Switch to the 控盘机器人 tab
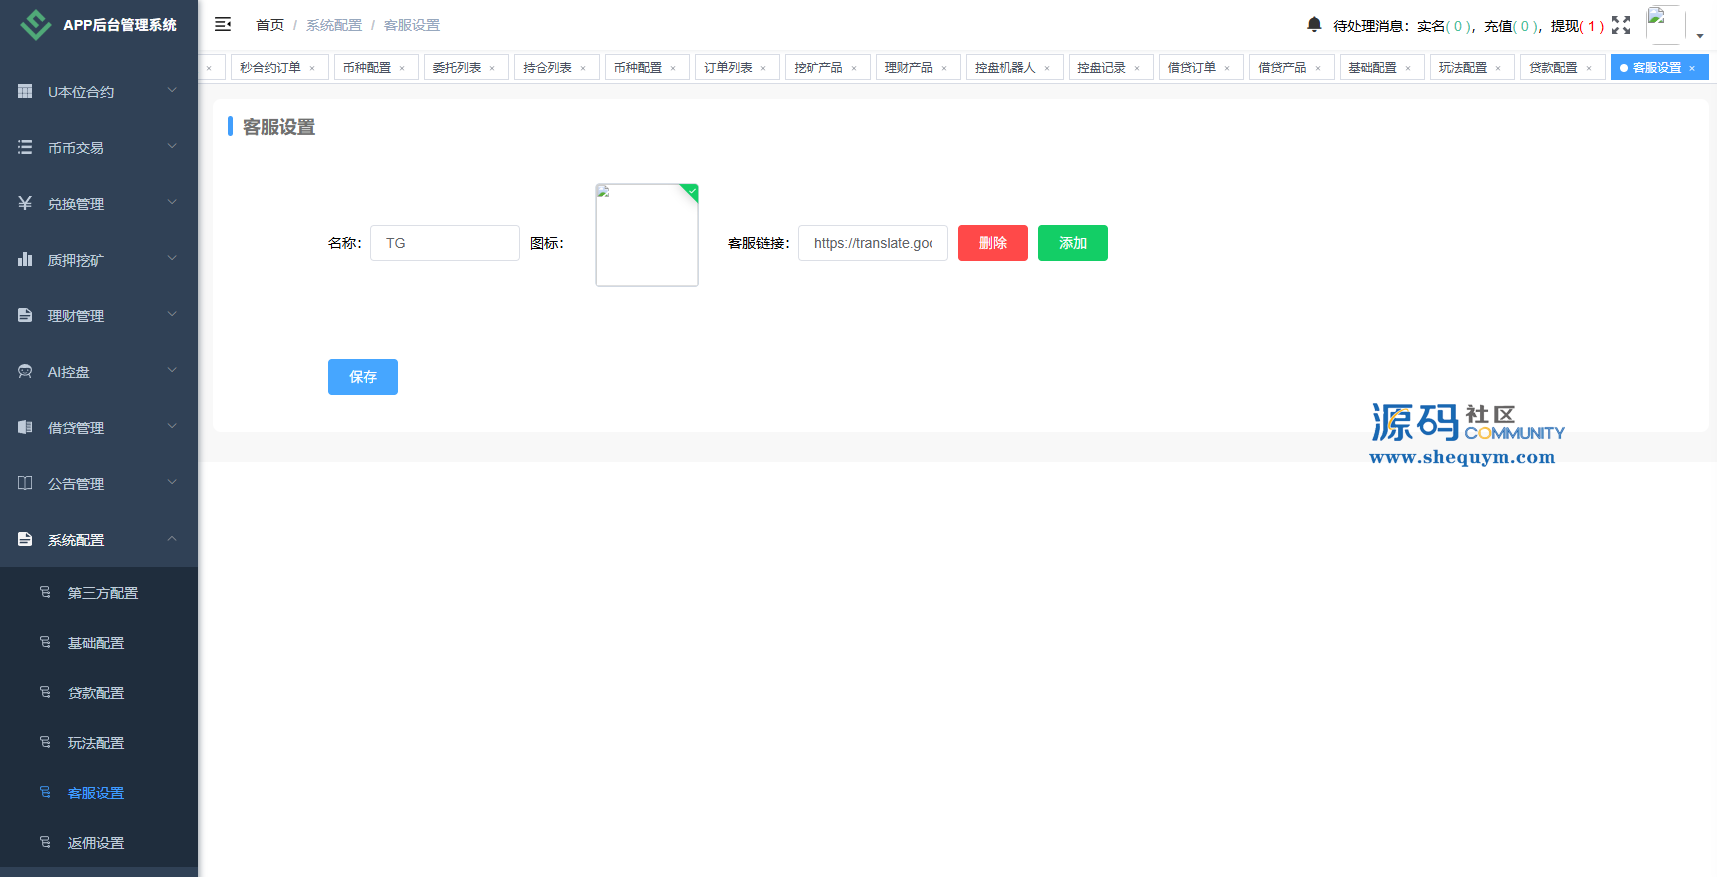This screenshot has height=877, width=1717. coord(1004,67)
